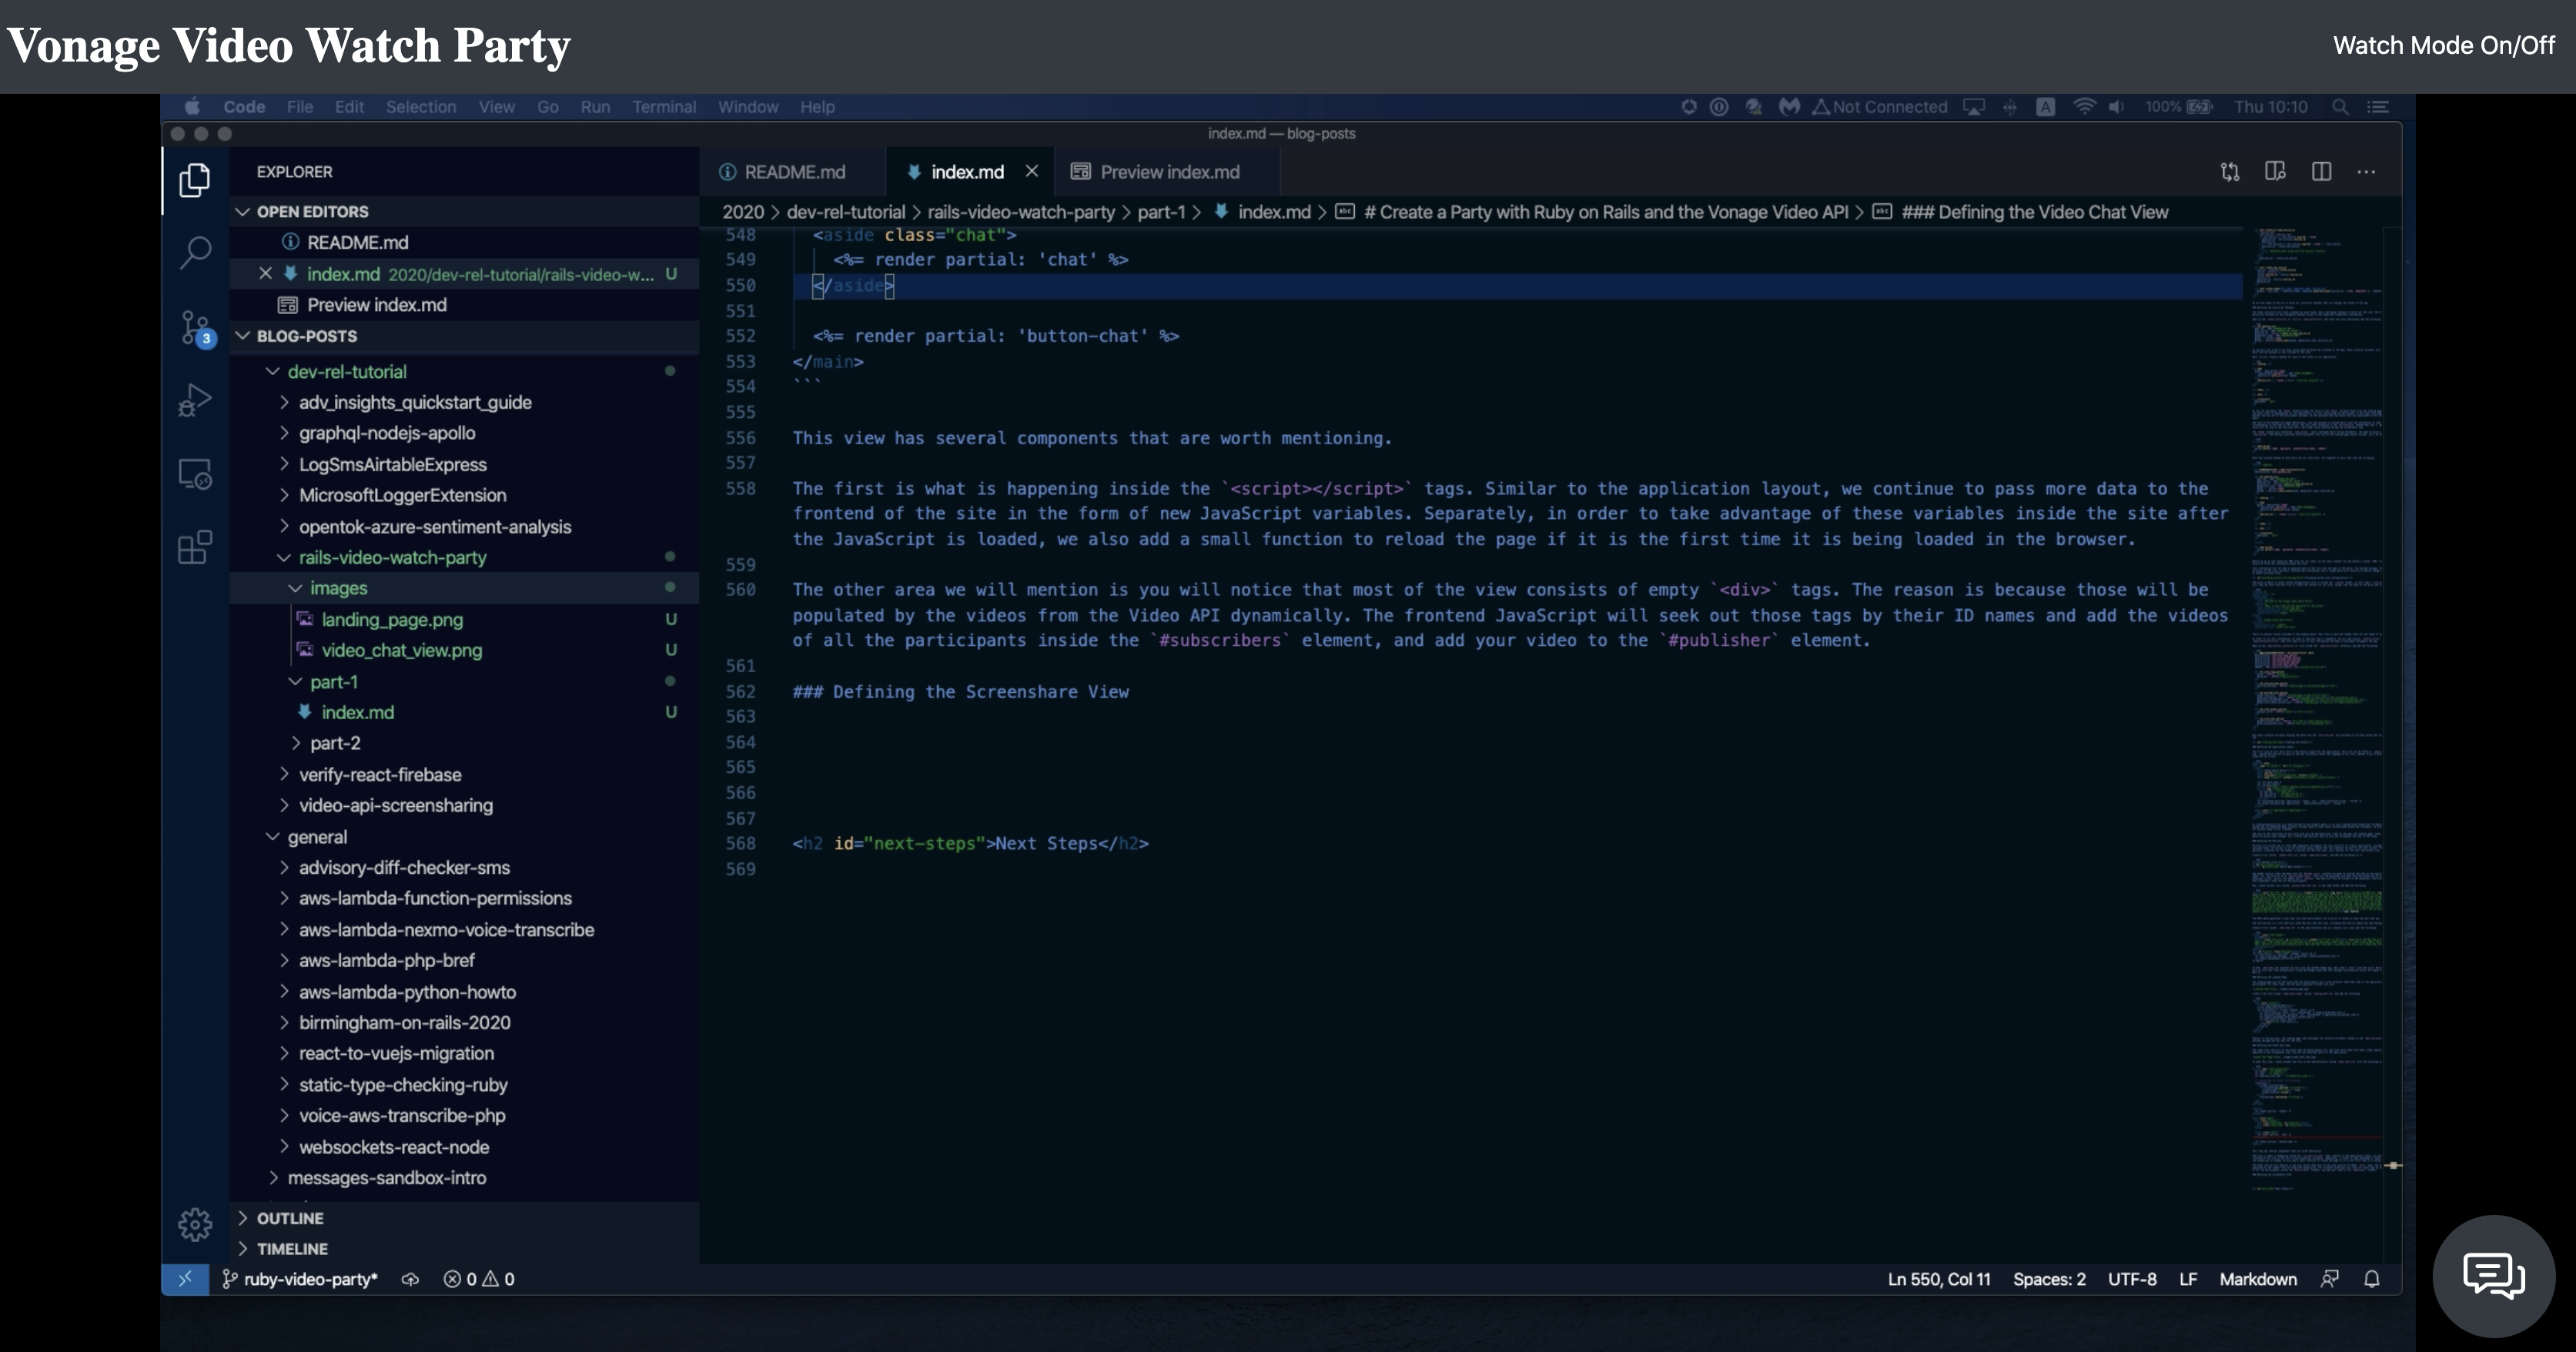Change indentation via Spaces: 2
The height and width of the screenshot is (1352, 2576).
pos(2049,1279)
